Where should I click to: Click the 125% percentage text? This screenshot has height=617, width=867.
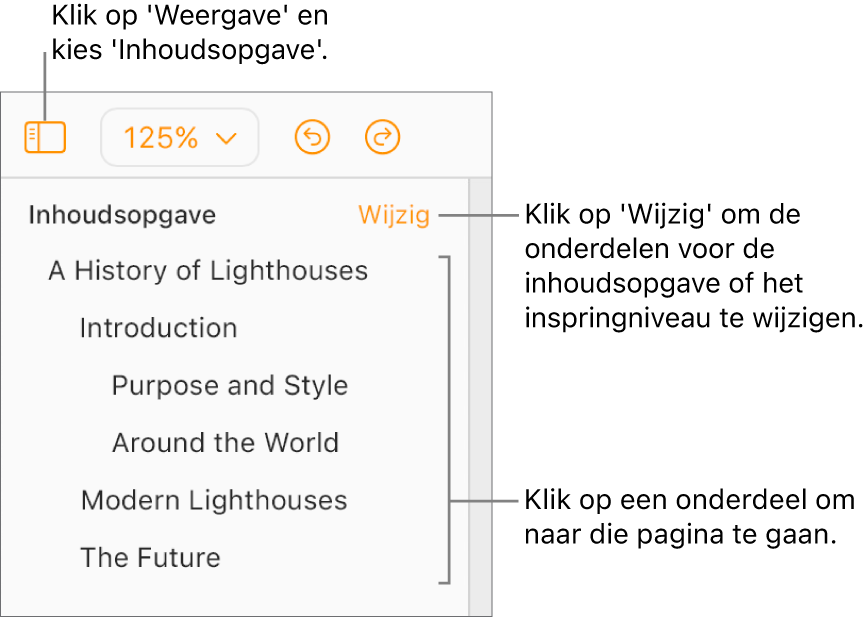click(160, 138)
